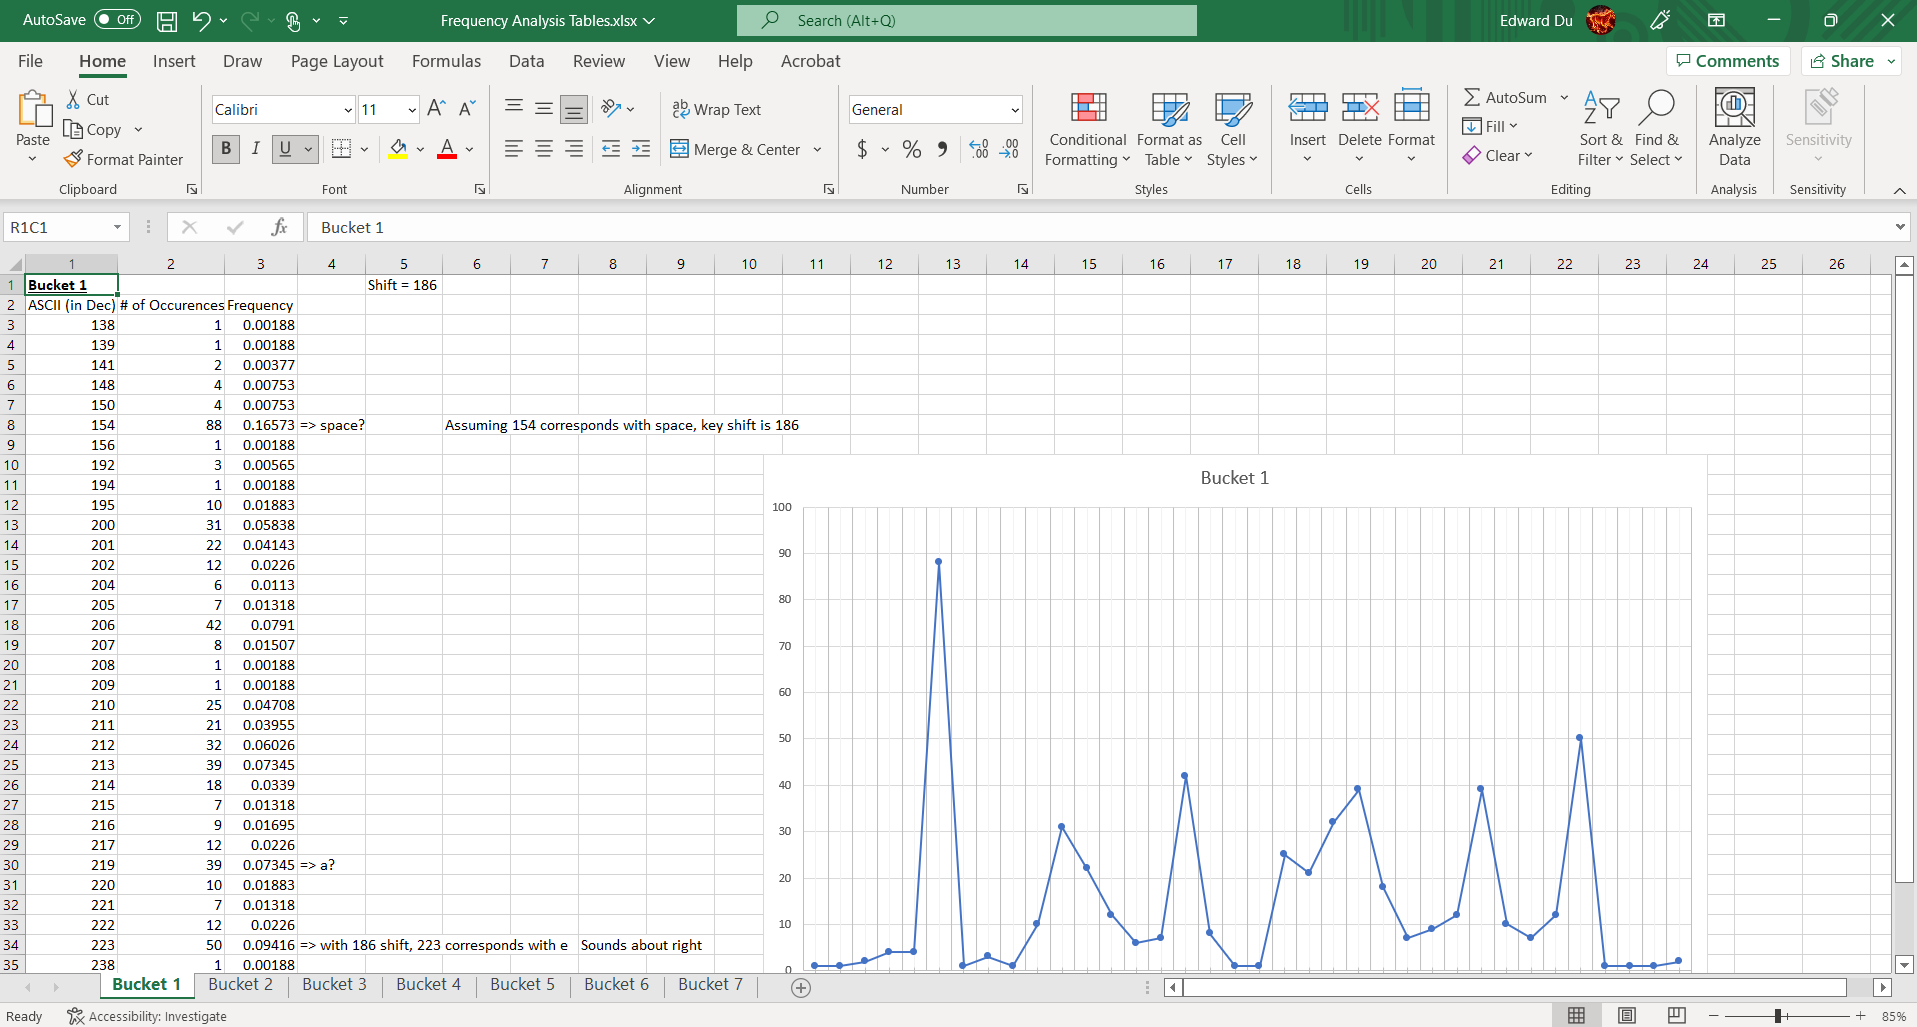This screenshot has height=1027, width=1917.
Task: Click the Comments button
Action: tap(1727, 61)
